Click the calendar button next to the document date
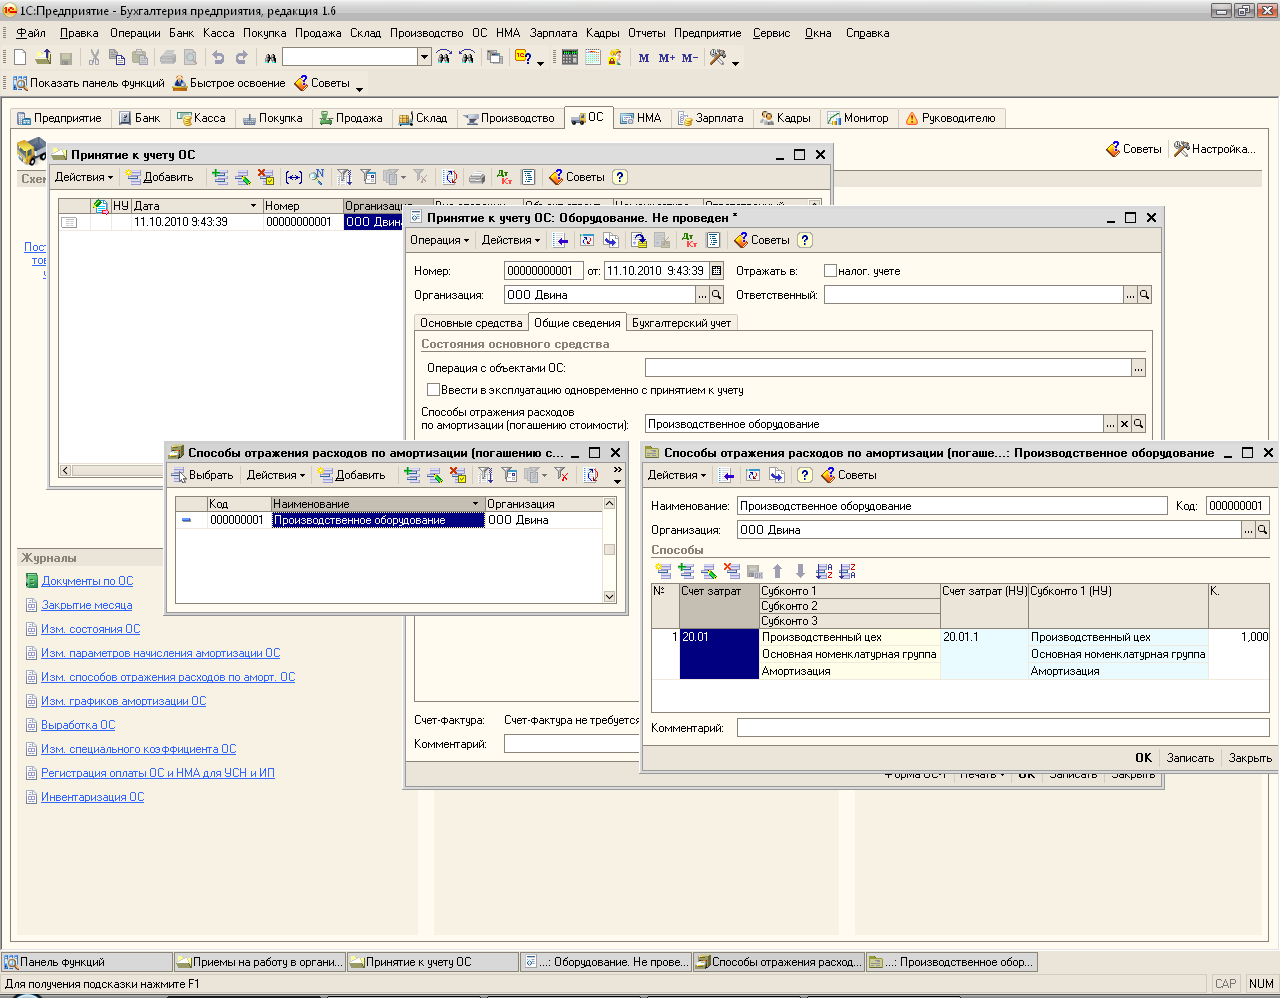1280x998 pixels. tap(717, 271)
